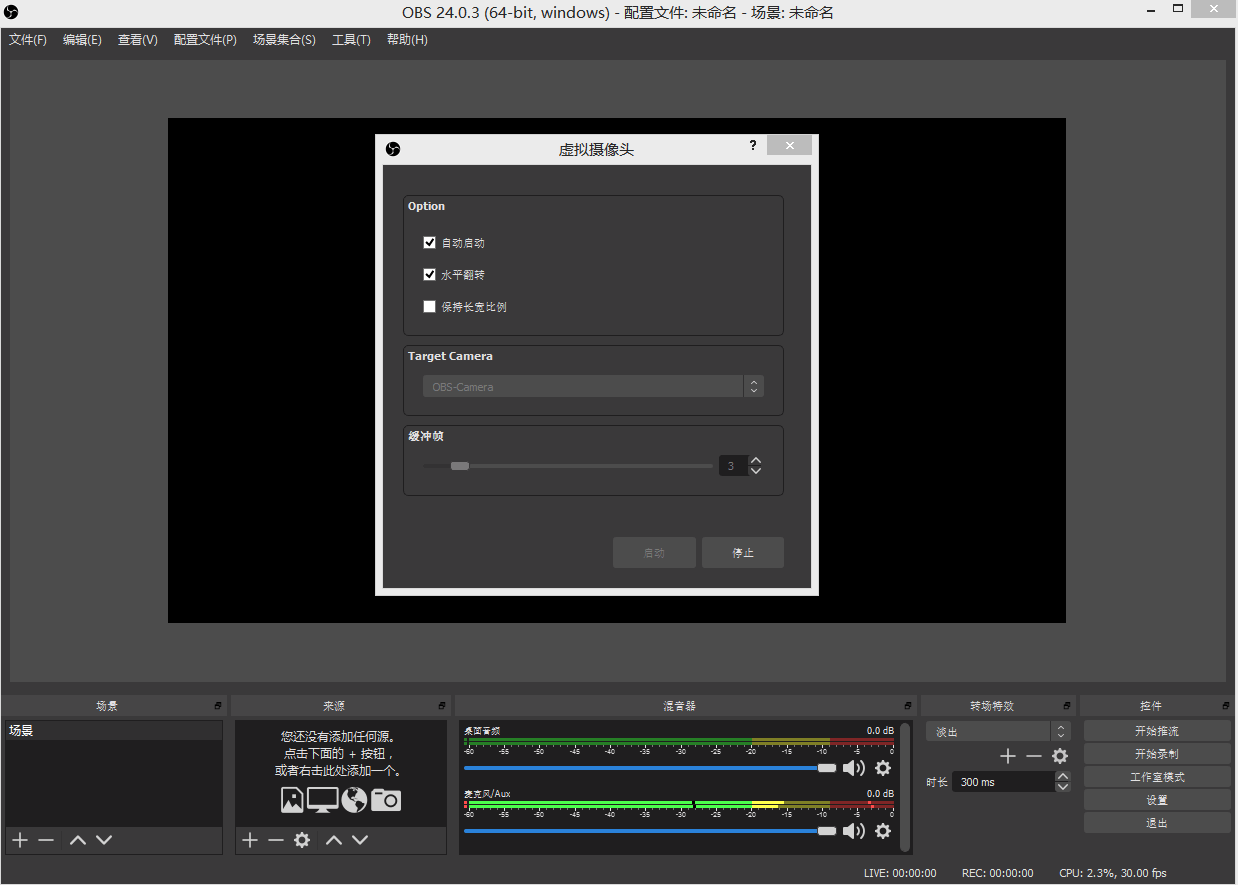Click the display capture monitor icon
Viewport: 1238px width, 885px height.
322,799
